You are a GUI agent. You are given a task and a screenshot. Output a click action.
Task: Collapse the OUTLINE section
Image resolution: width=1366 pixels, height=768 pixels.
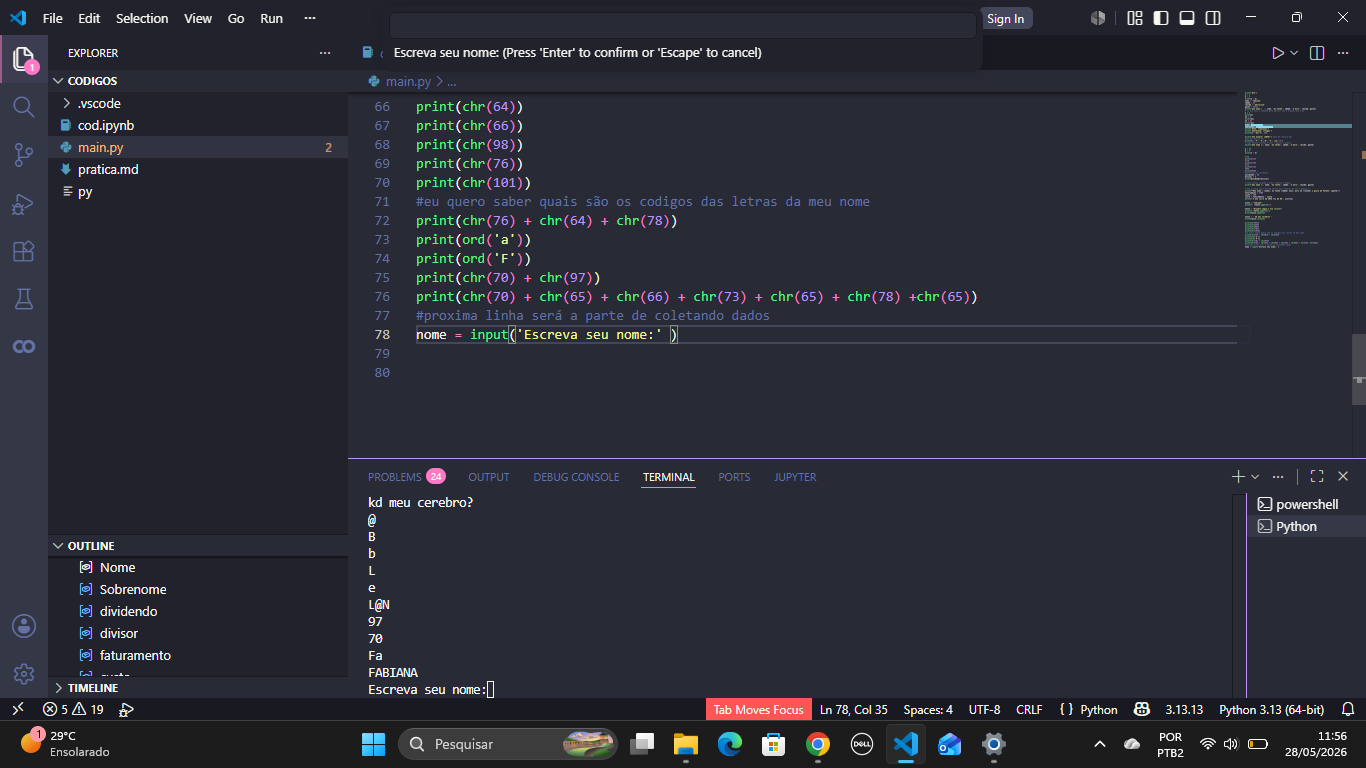[x=198, y=546]
